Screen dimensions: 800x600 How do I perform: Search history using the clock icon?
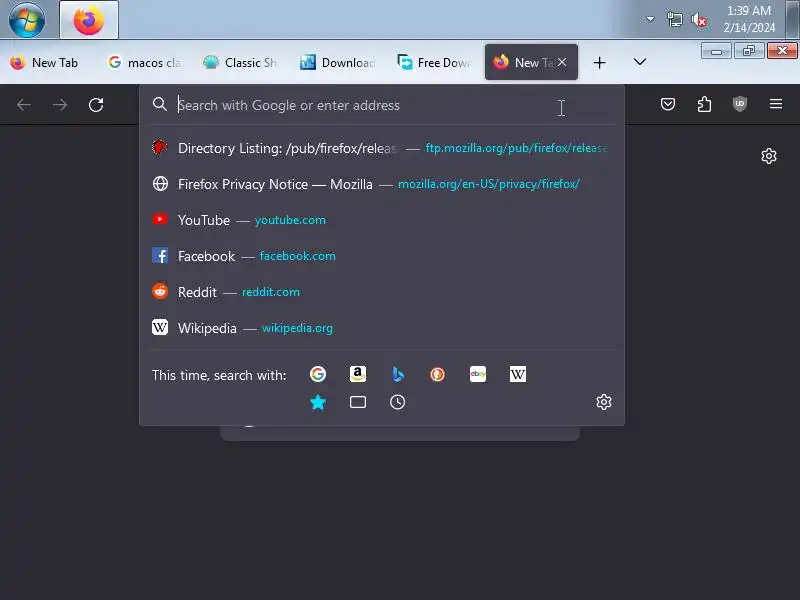397,403
